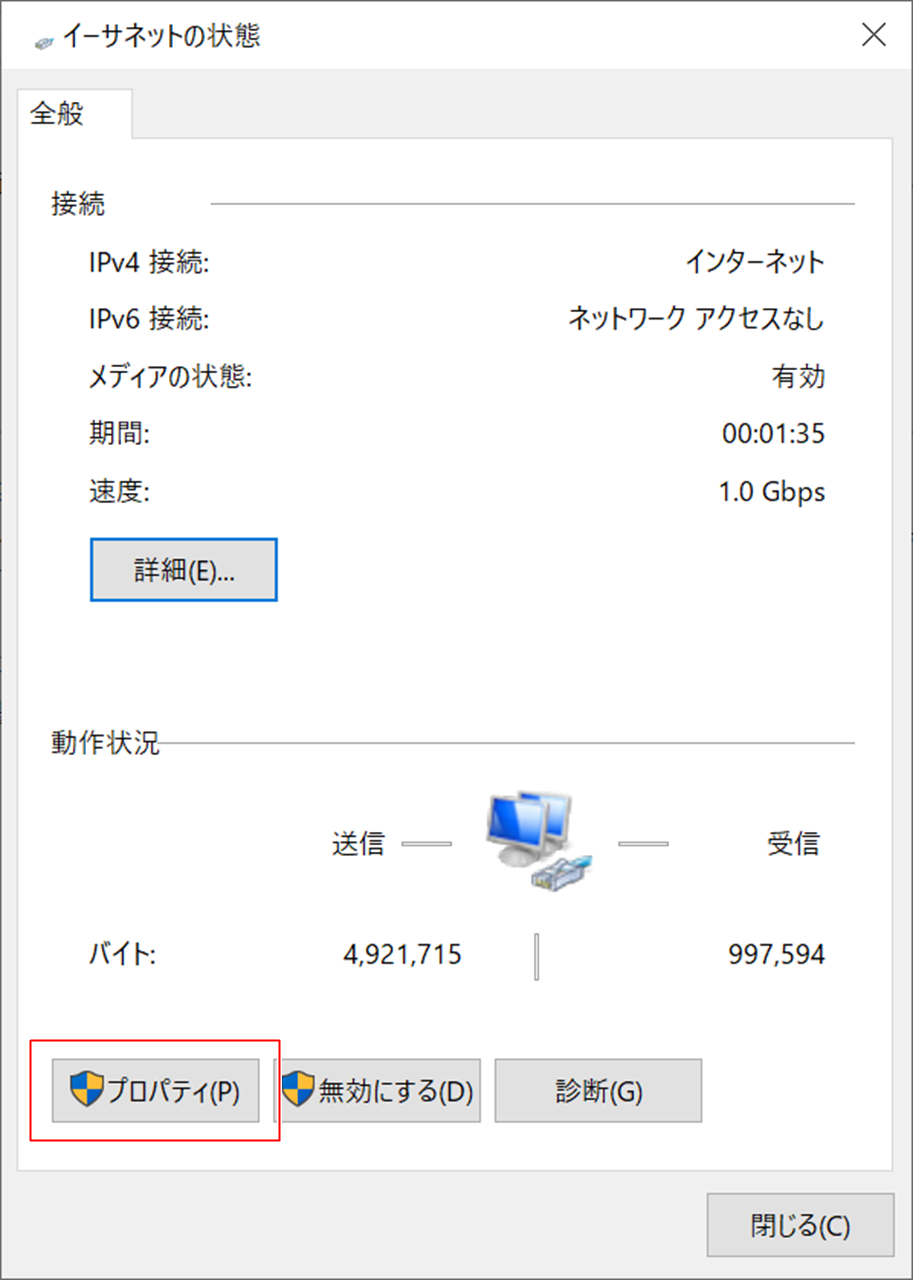
Task: Click the duration value 00:01:35
Action: [773, 434]
